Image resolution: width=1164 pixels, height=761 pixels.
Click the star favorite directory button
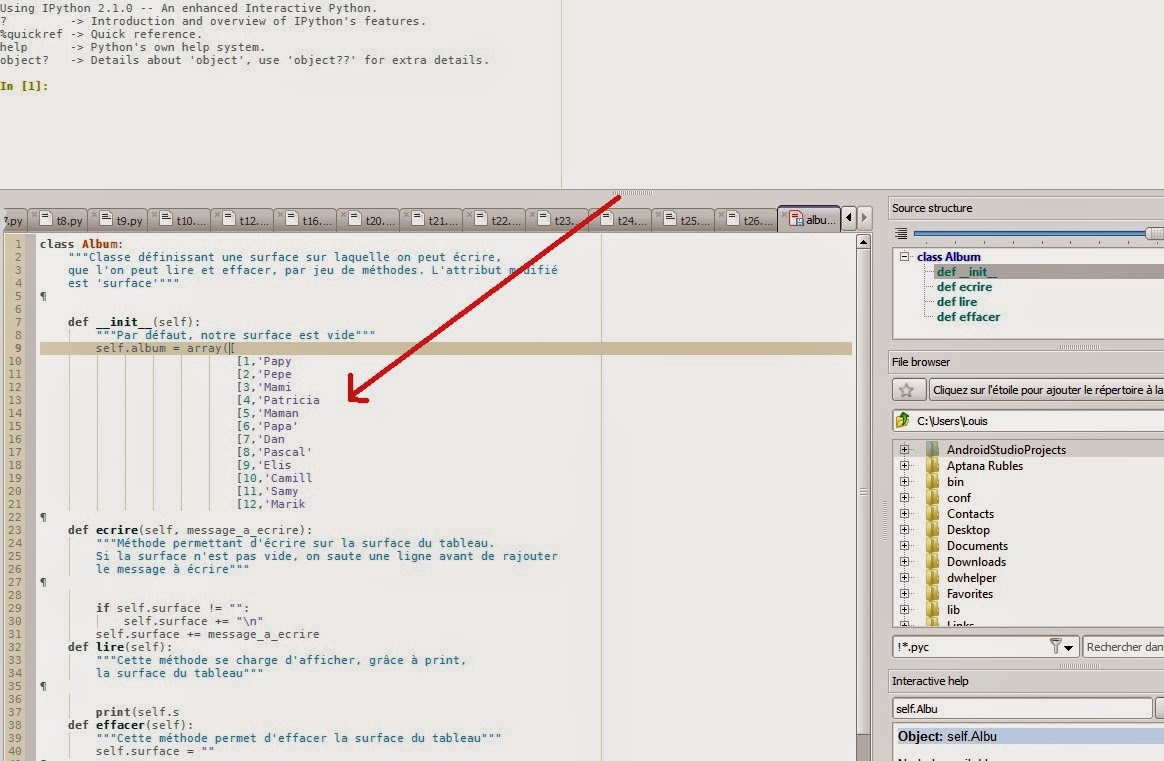pyautogui.click(x=909, y=390)
